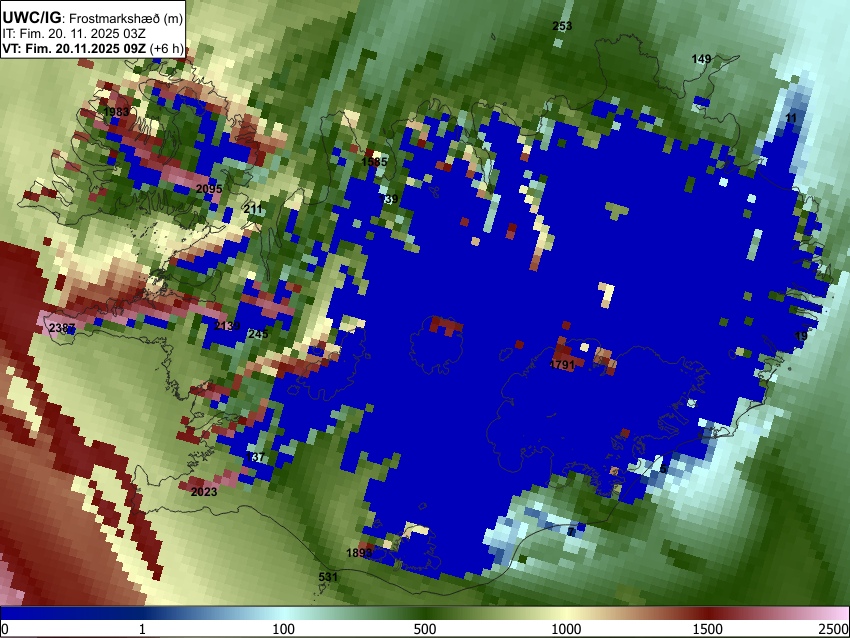850x638 pixels.
Task: Click the VT: Fim. 20.11.2025 09Z line
Action: click(x=93, y=48)
